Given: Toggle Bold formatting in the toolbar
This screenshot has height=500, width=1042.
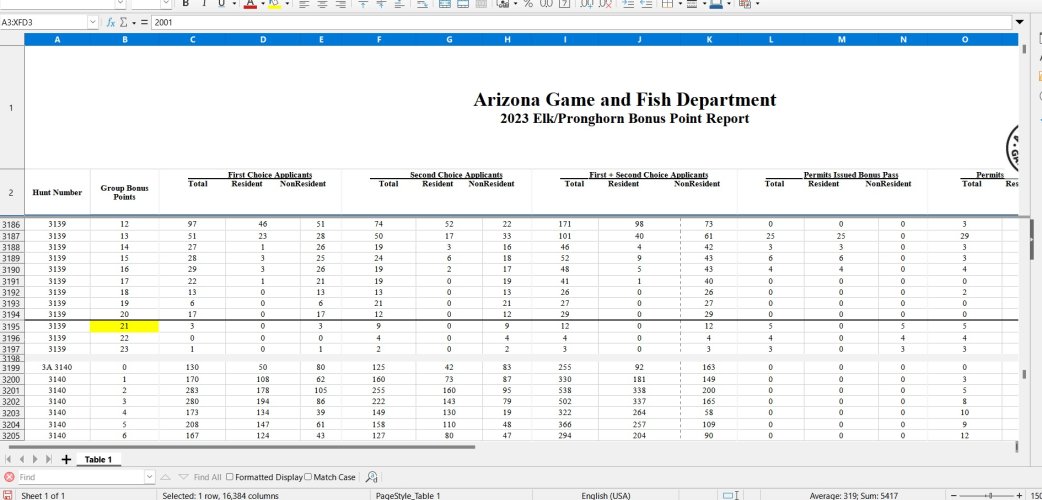Looking at the screenshot, I should pyautogui.click(x=185, y=3).
